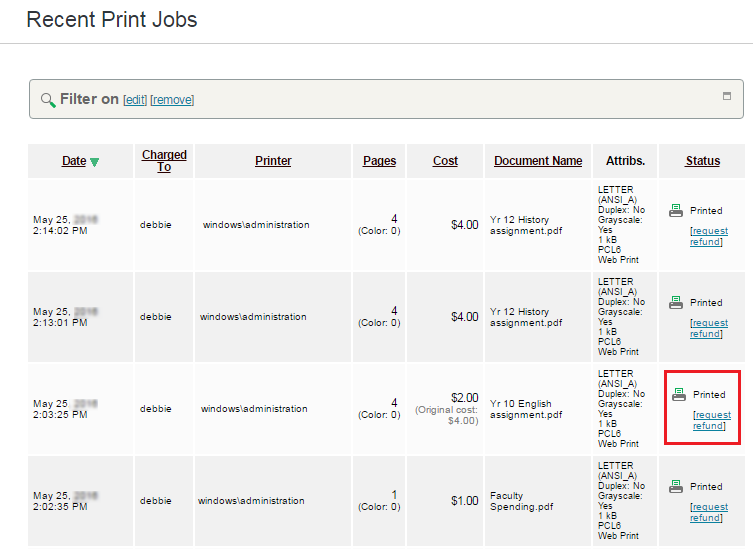Click printer icon for the 2:02:35 PM job
This screenshot has height=549, width=753.
[x=676, y=486]
